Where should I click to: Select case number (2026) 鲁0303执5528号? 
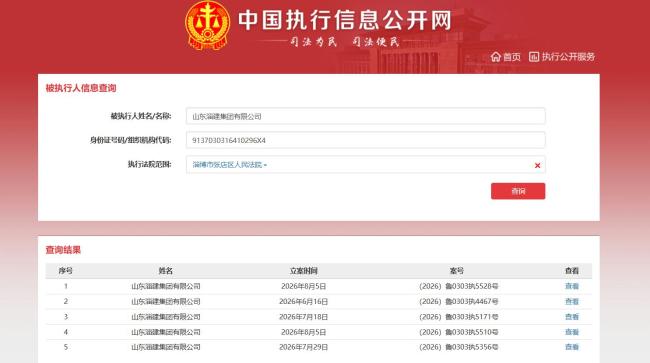click(x=458, y=286)
